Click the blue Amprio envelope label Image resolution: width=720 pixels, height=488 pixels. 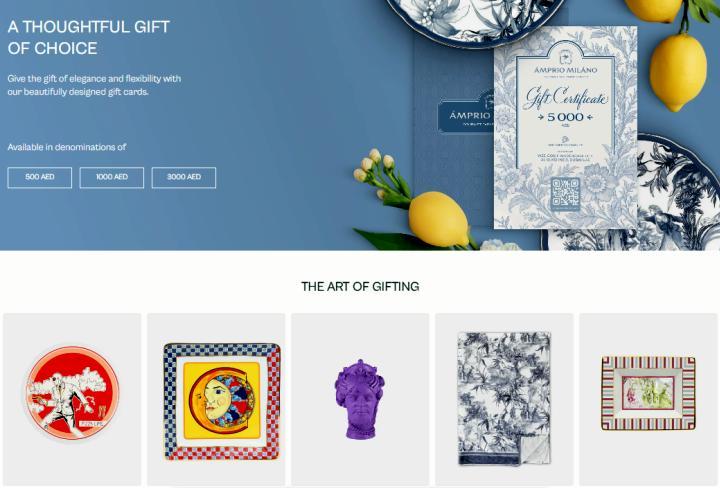pos(466,115)
